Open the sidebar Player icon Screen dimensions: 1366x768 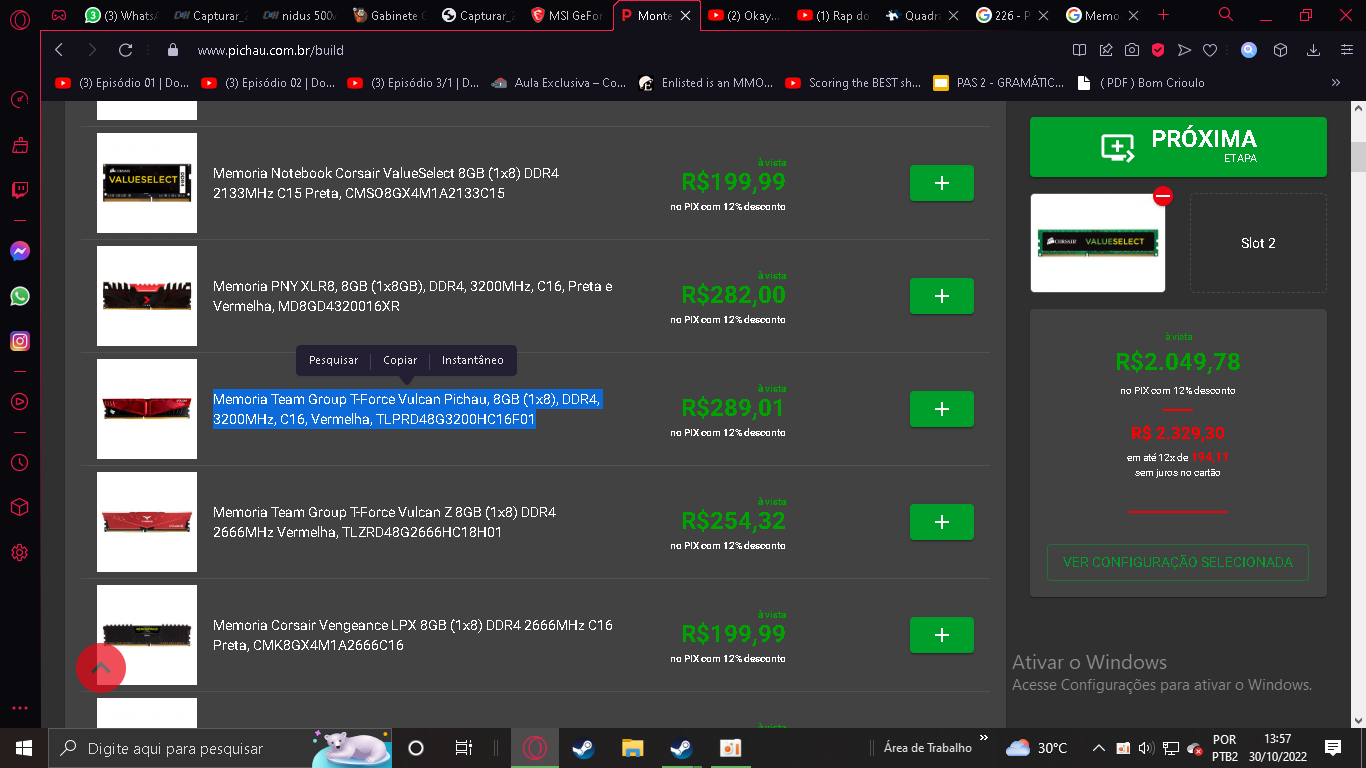pyautogui.click(x=19, y=401)
